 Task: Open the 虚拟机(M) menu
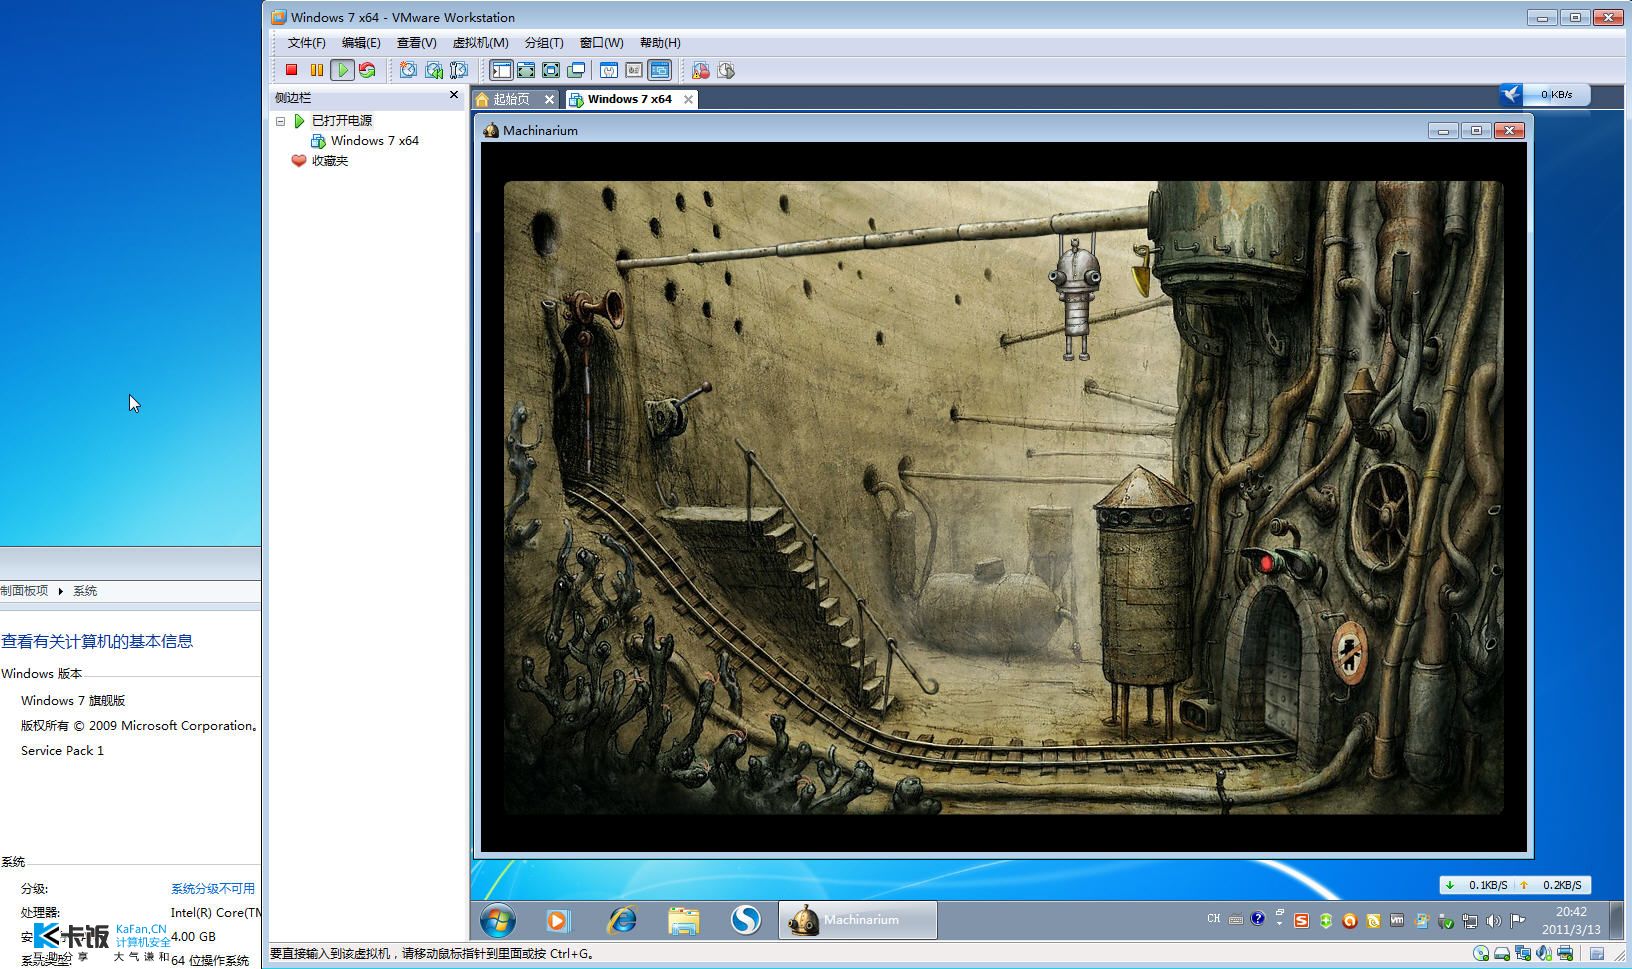point(481,43)
